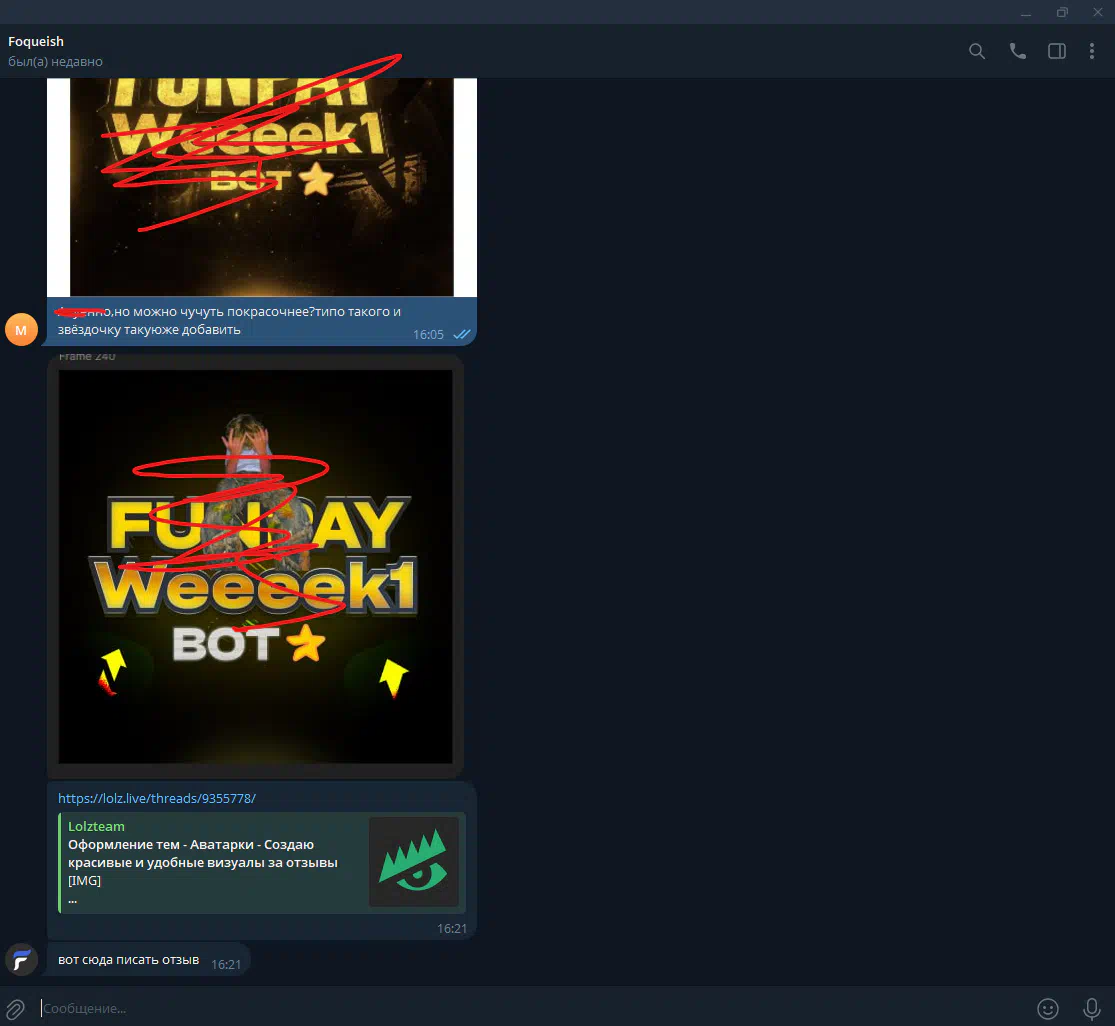This screenshot has height=1026, width=1115.
Task: Click the Lolzteam link preview title
Action: click(97, 827)
